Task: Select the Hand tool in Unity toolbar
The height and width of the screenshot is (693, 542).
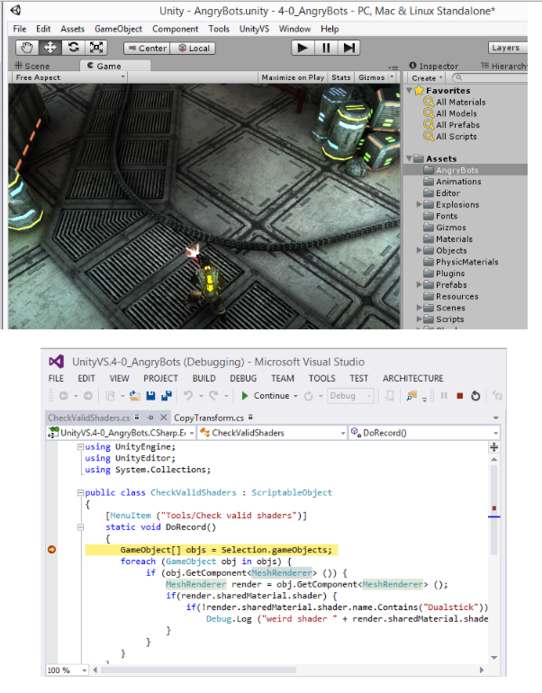Action: pos(27,47)
